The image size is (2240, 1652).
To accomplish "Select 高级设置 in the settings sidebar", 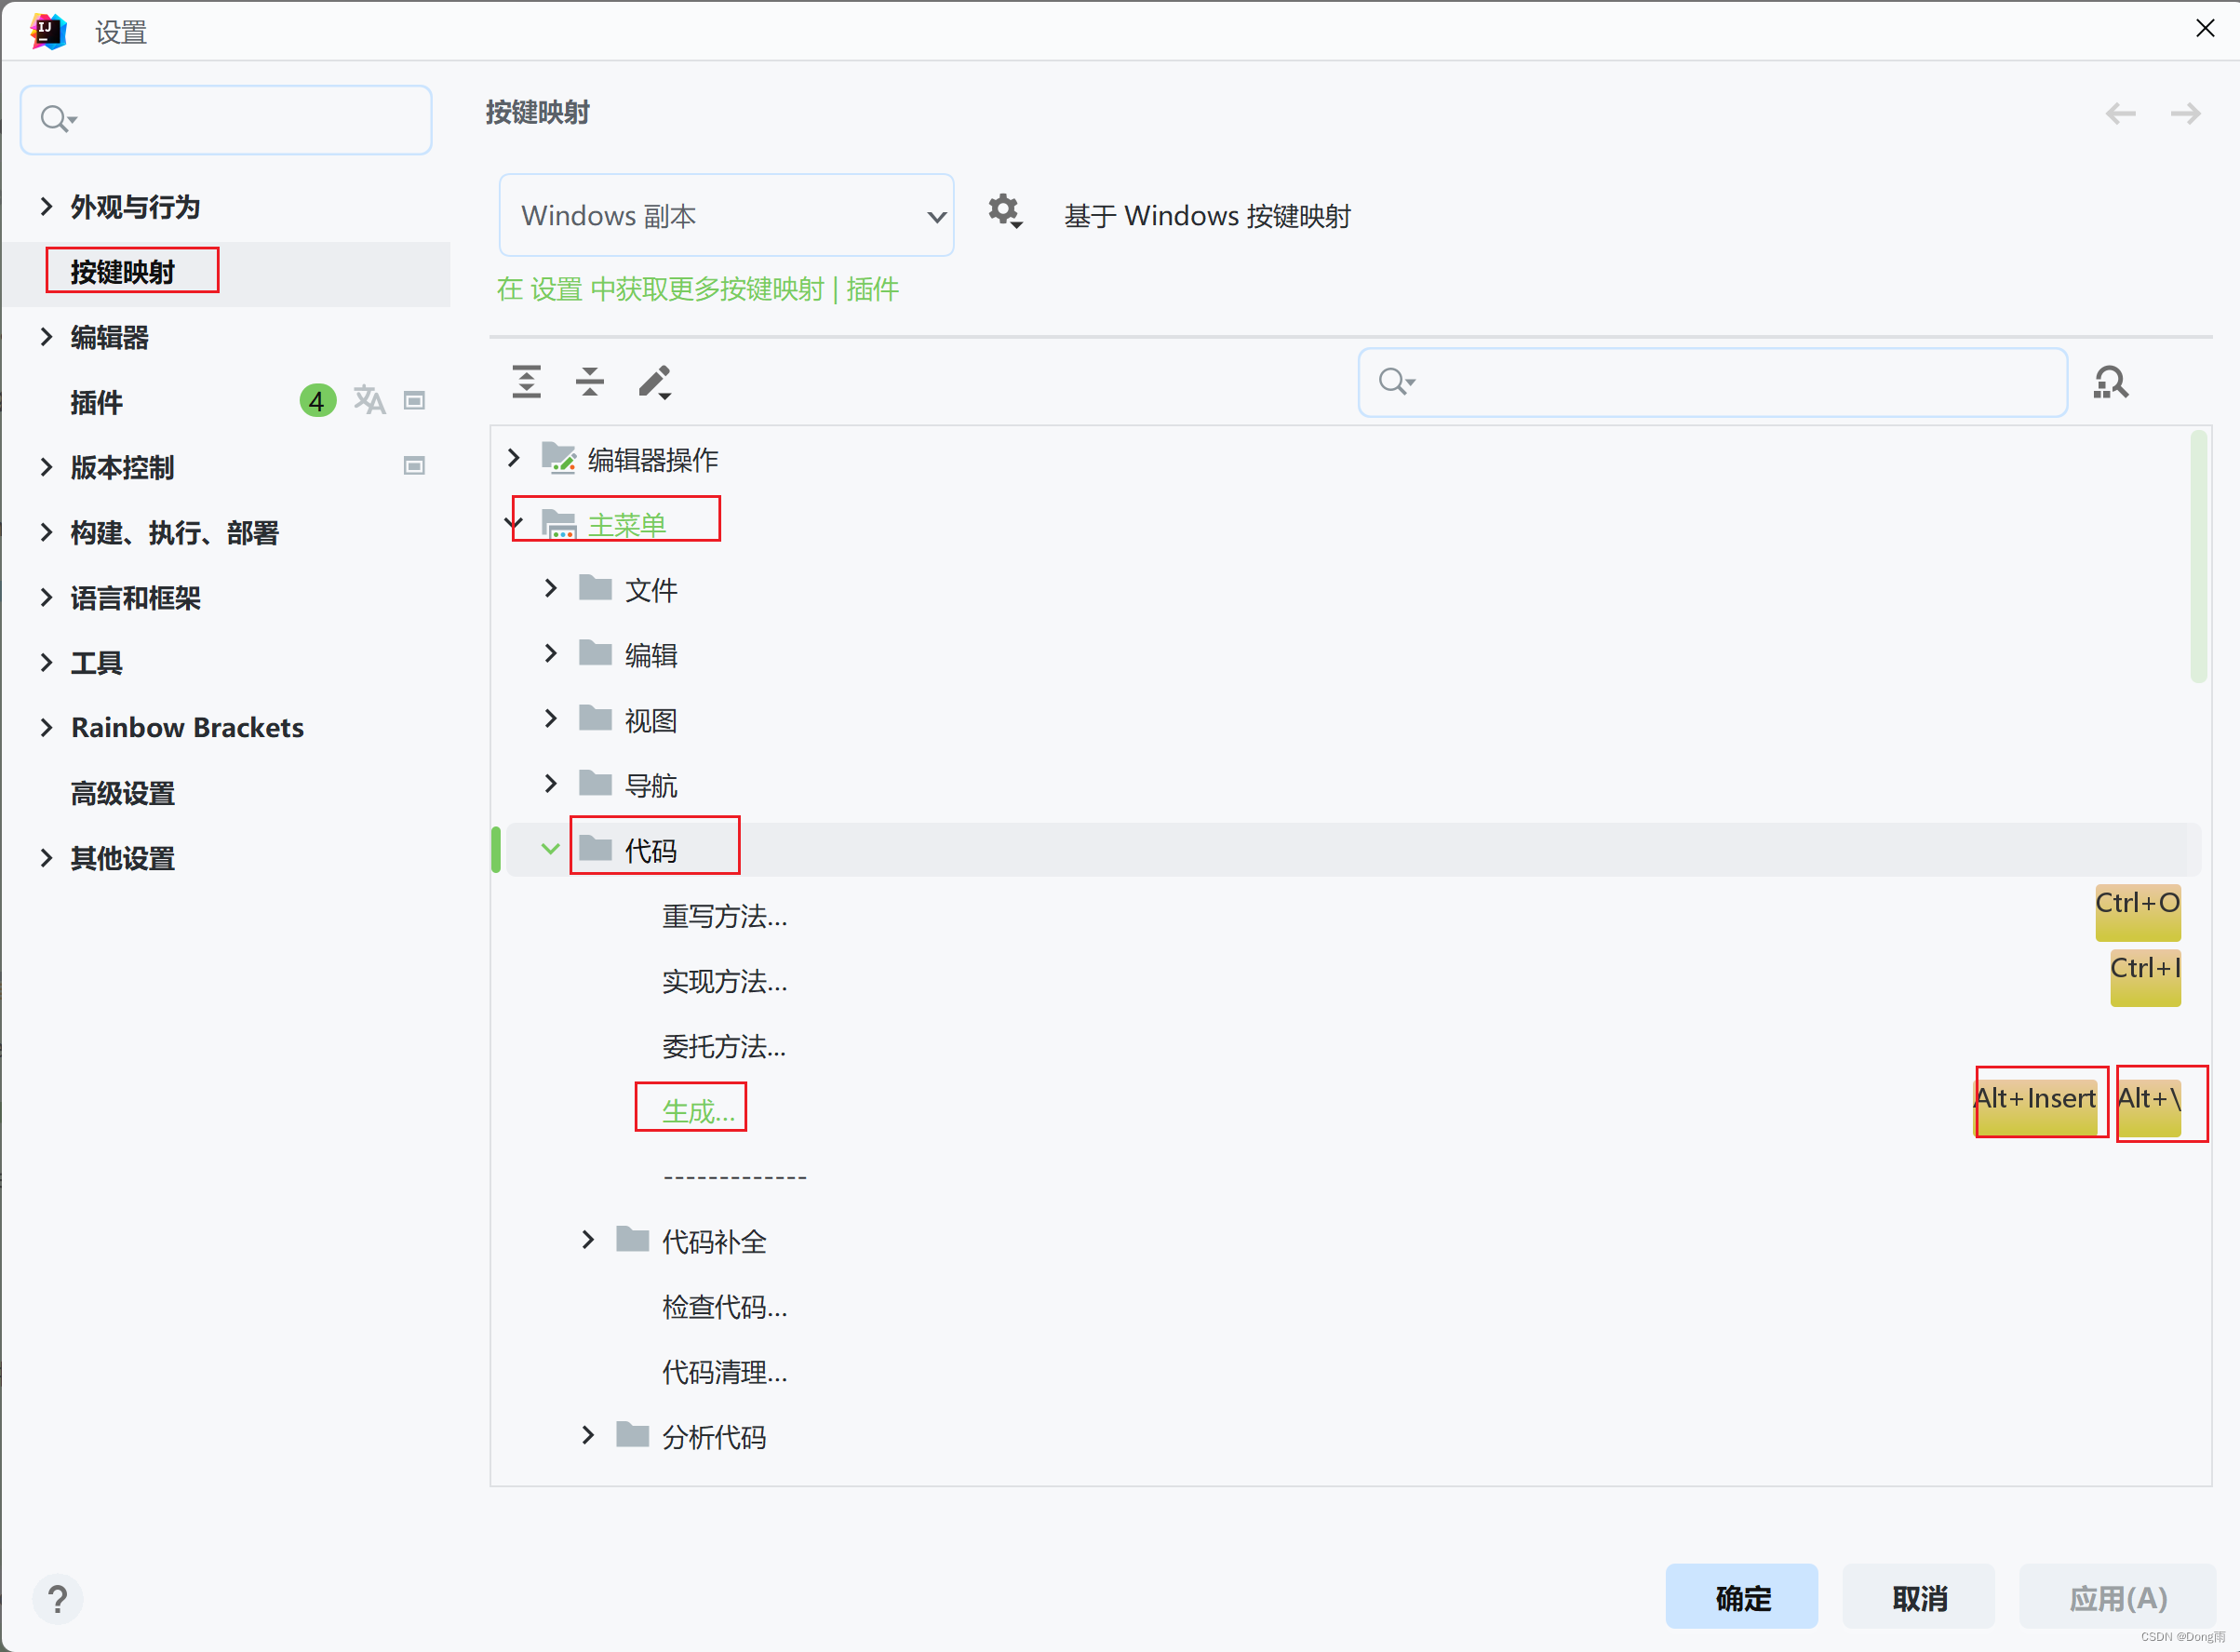I will point(123,793).
